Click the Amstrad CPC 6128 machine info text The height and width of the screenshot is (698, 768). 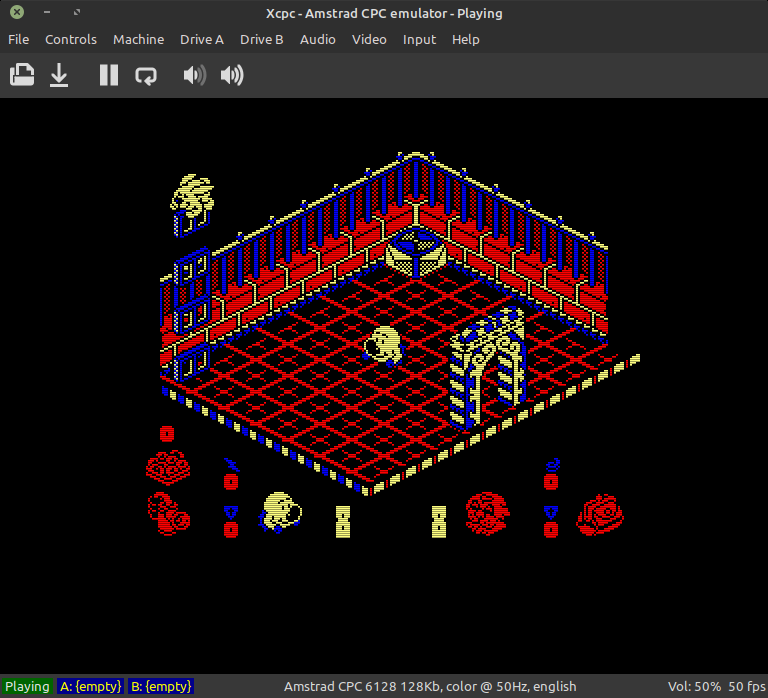(430, 686)
